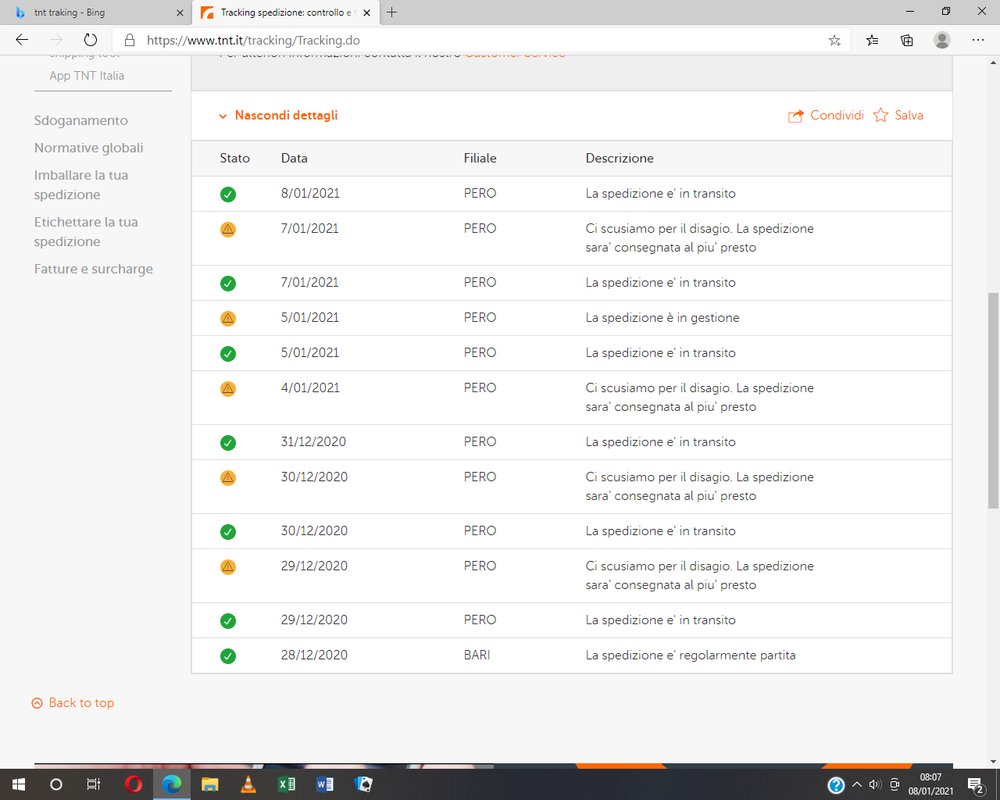Image resolution: width=1000 pixels, height=800 pixels.
Task: Open Task View on the taskbar
Action: (x=93, y=784)
